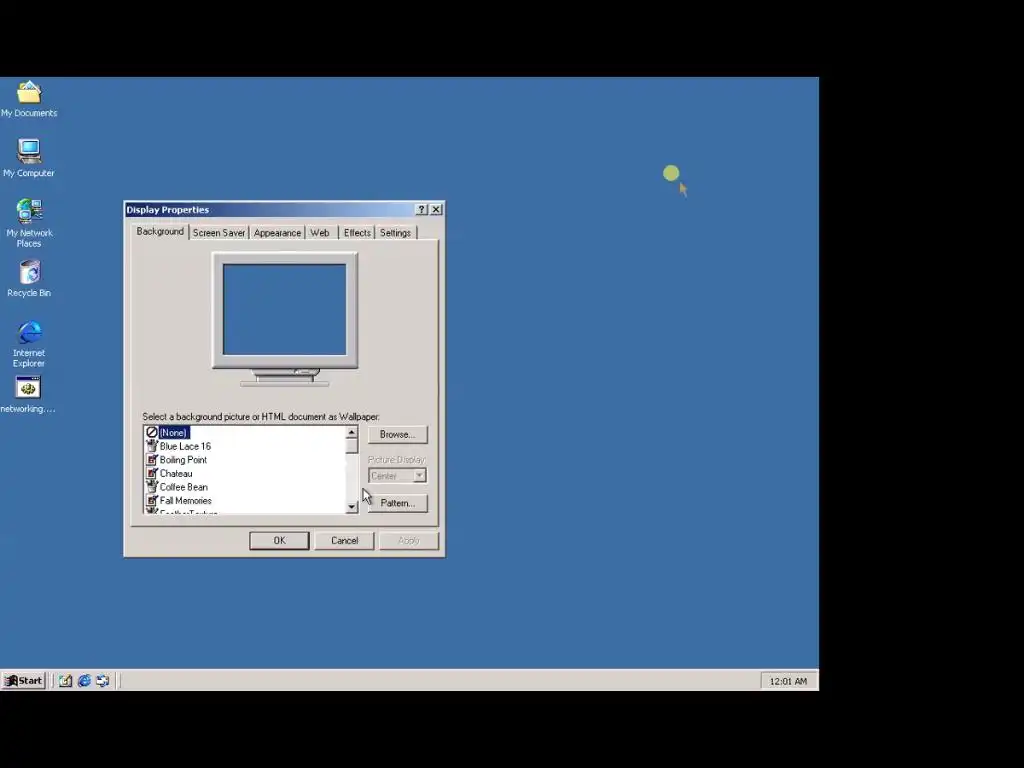Viewport: 1024px width, 768px height.
Task: Select (None) wallpaper entry
Action: point(174,432)
